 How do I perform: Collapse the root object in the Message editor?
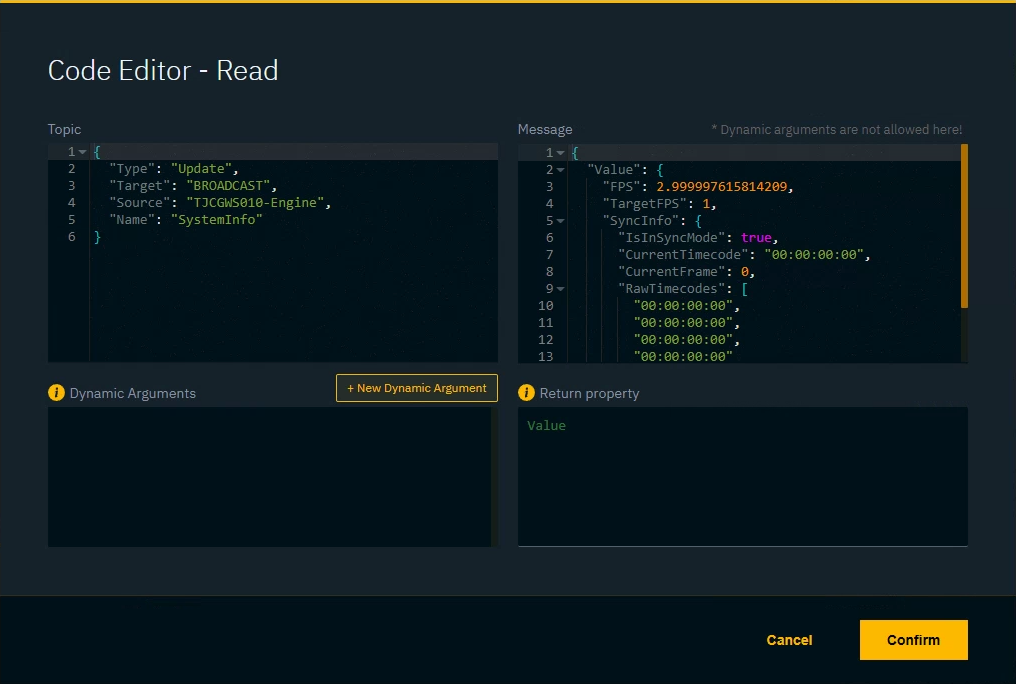pyautogui.click(x=562, y=152)
